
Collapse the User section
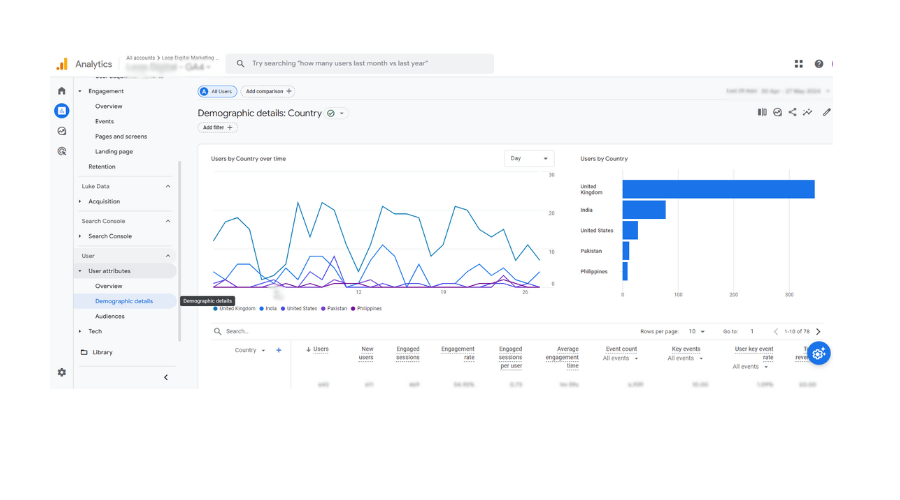click(168, 256)
